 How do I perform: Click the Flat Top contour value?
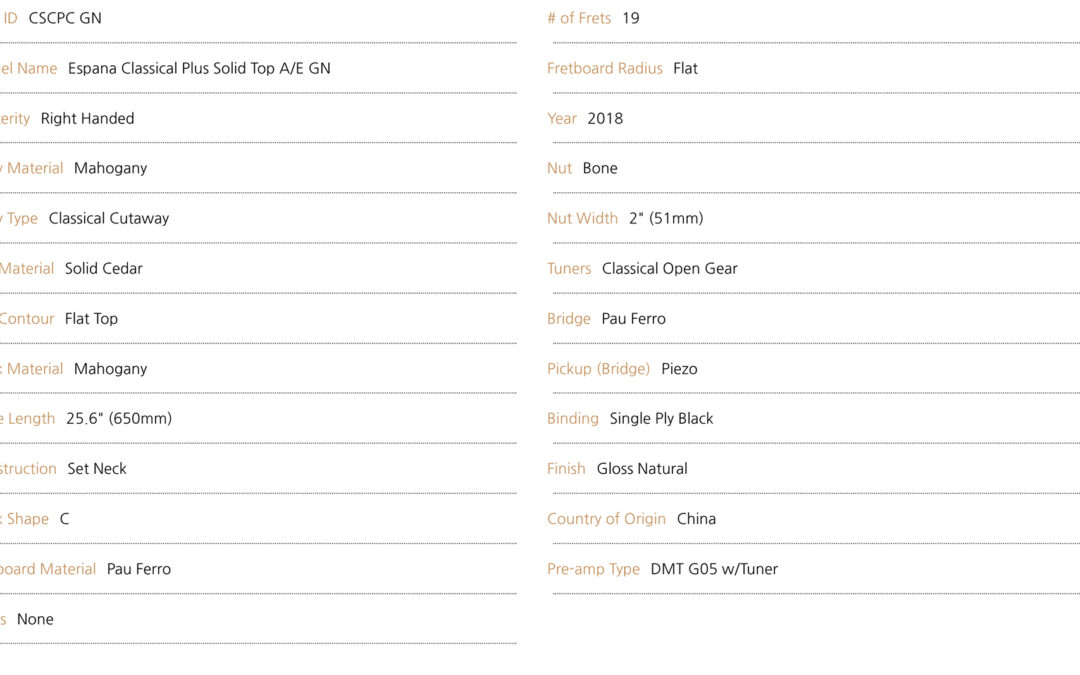91,319
